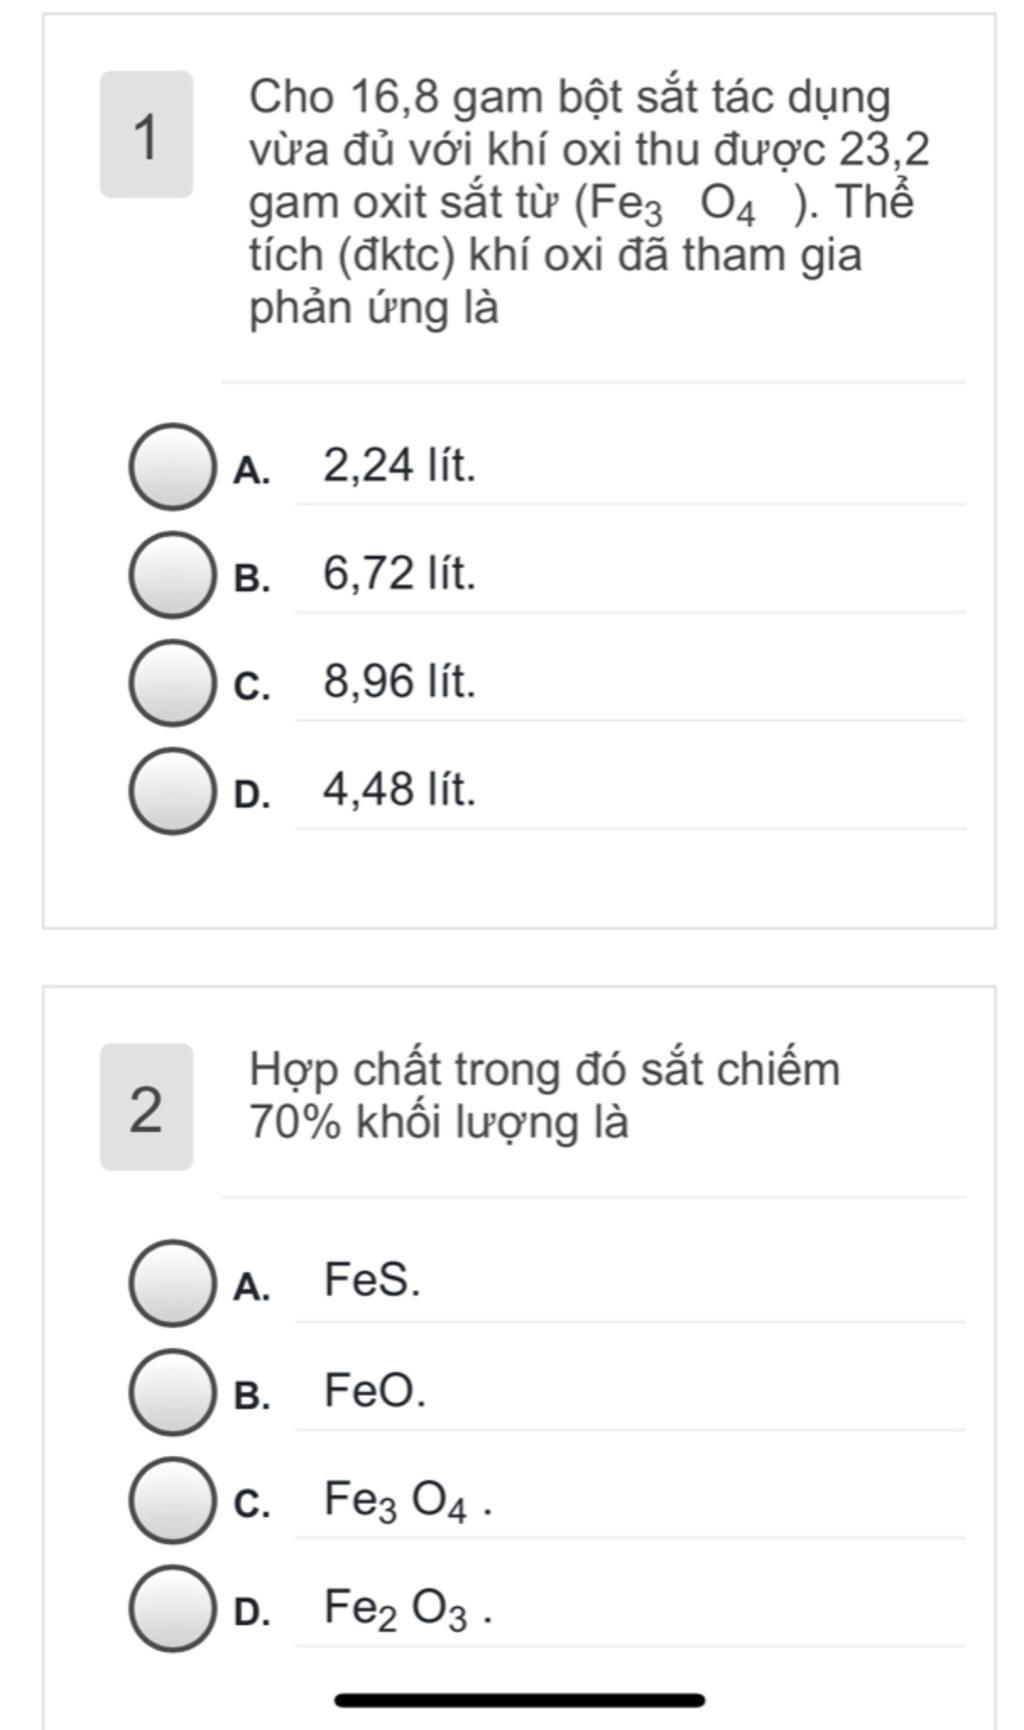
Task: Mark the radio circle next to 8,96 lít
Action: click(x=172, y=682)
